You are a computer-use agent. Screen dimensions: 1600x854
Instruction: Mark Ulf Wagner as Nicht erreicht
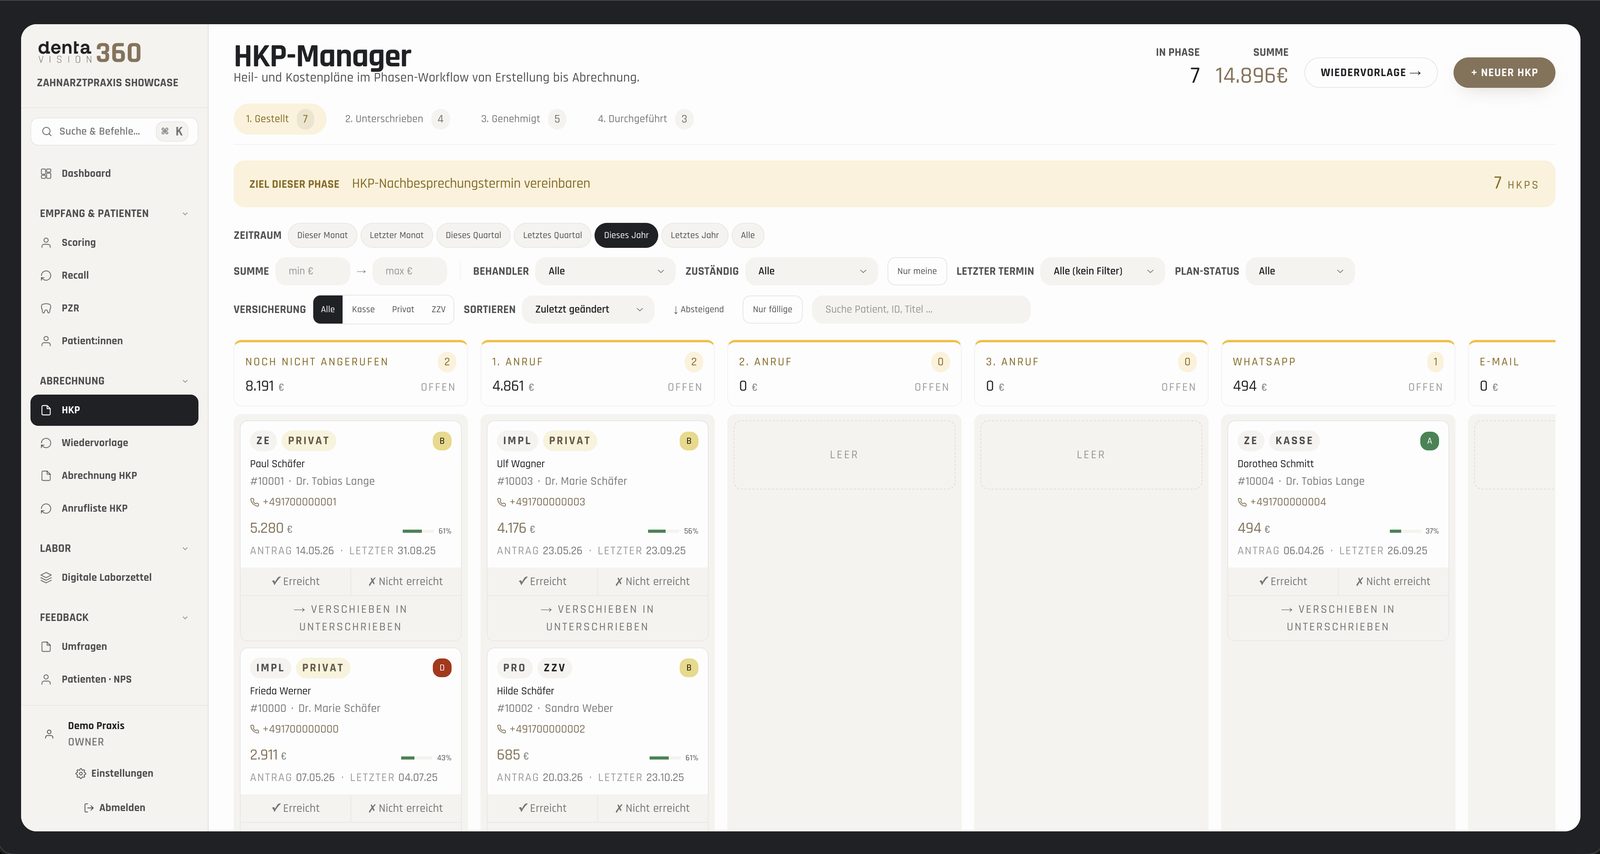652,582
